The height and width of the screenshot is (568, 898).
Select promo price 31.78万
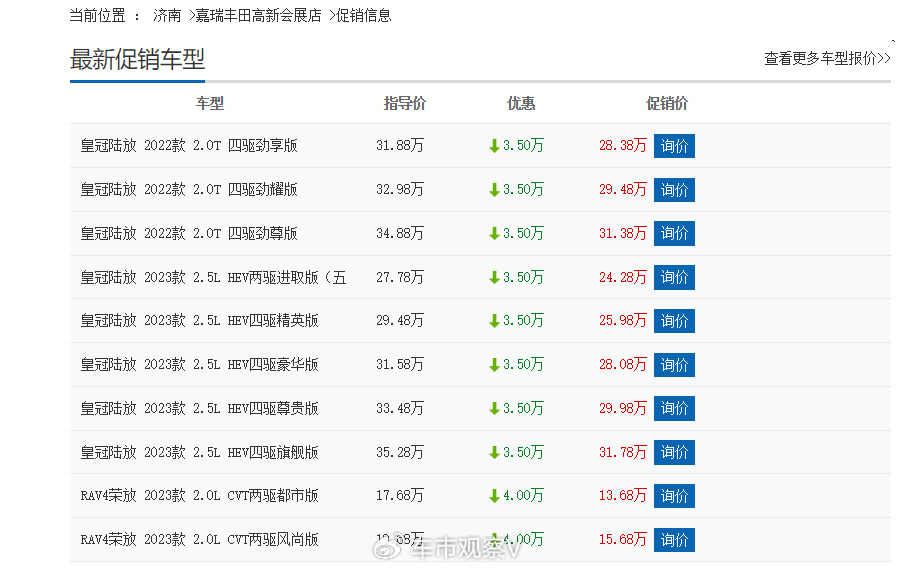[623, 452]
